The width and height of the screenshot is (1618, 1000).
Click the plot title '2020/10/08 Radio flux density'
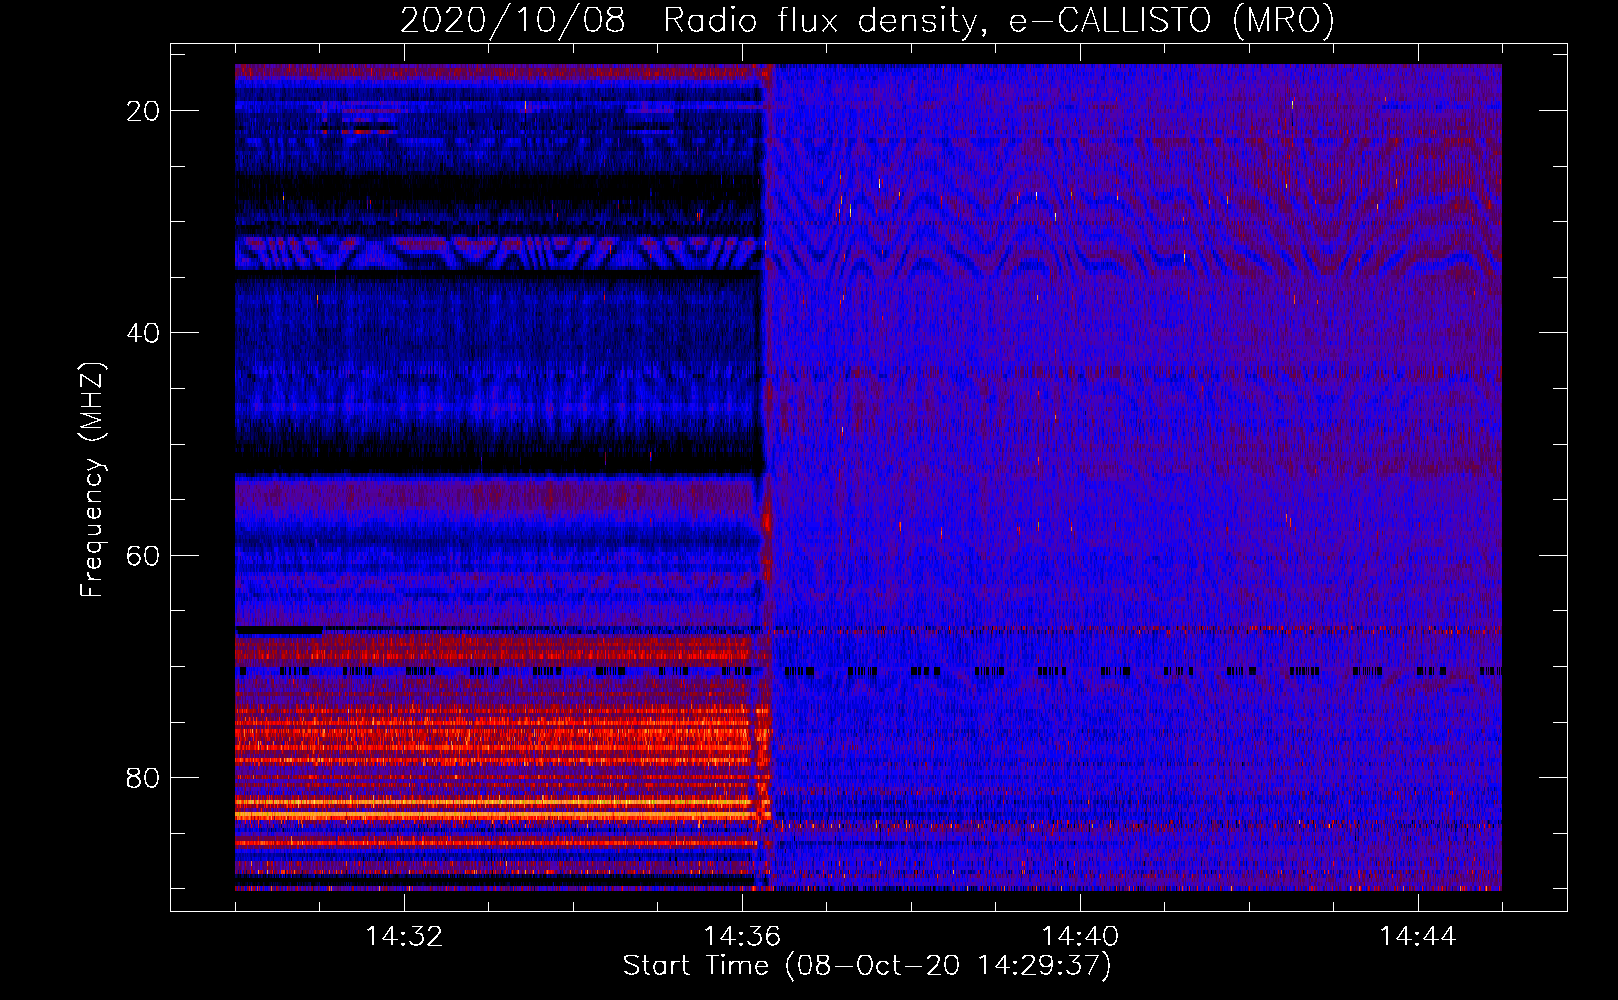[x=867, y=20]
